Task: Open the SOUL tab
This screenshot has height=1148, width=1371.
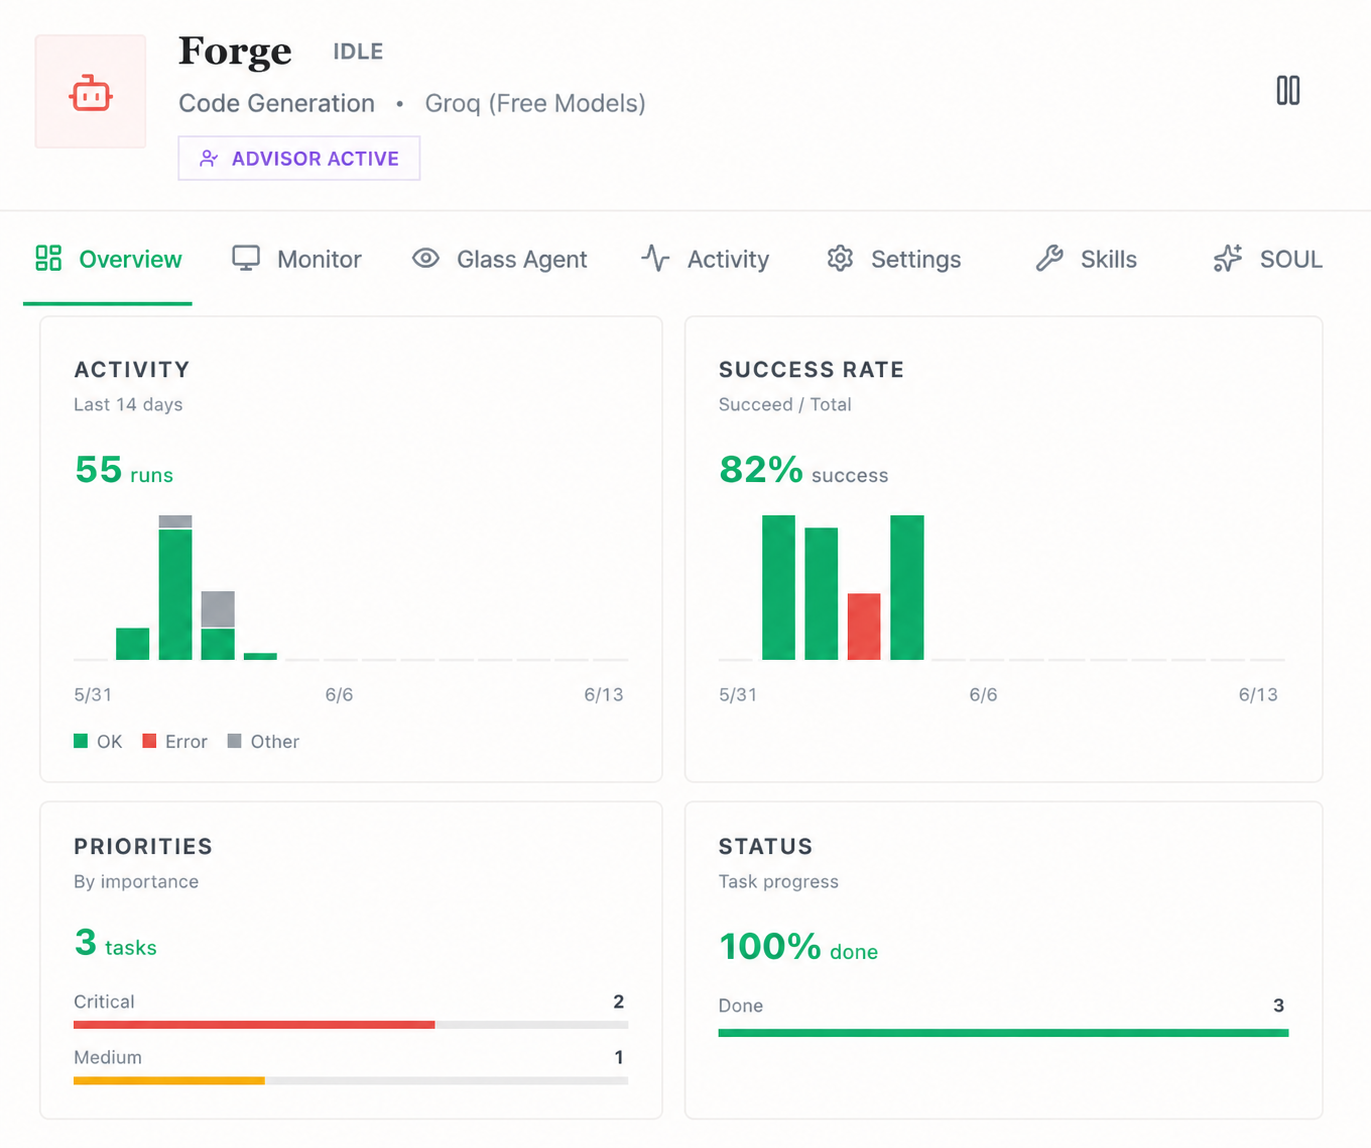Action: [x=1268, y=259]
